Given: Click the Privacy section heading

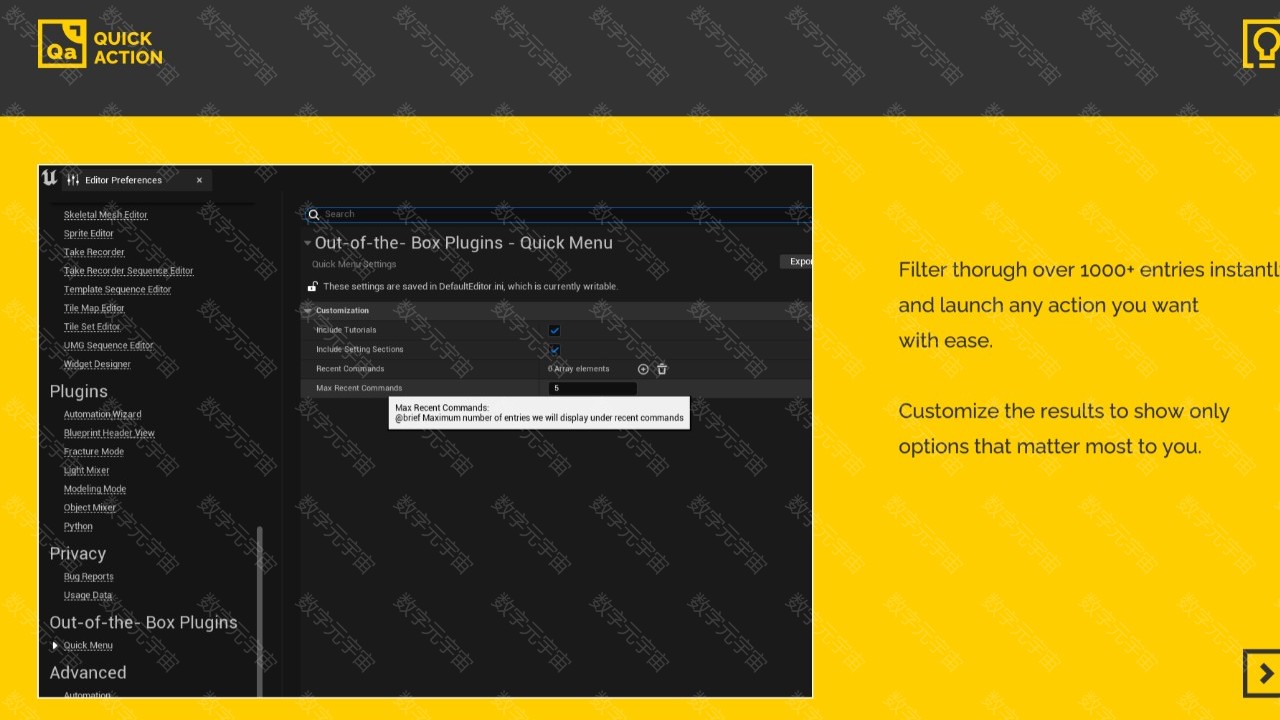Looking at the screenshot, I should click(78, 554).
